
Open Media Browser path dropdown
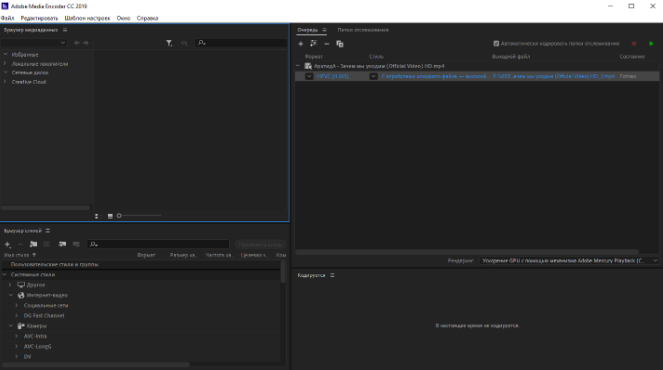click(34, 43)
